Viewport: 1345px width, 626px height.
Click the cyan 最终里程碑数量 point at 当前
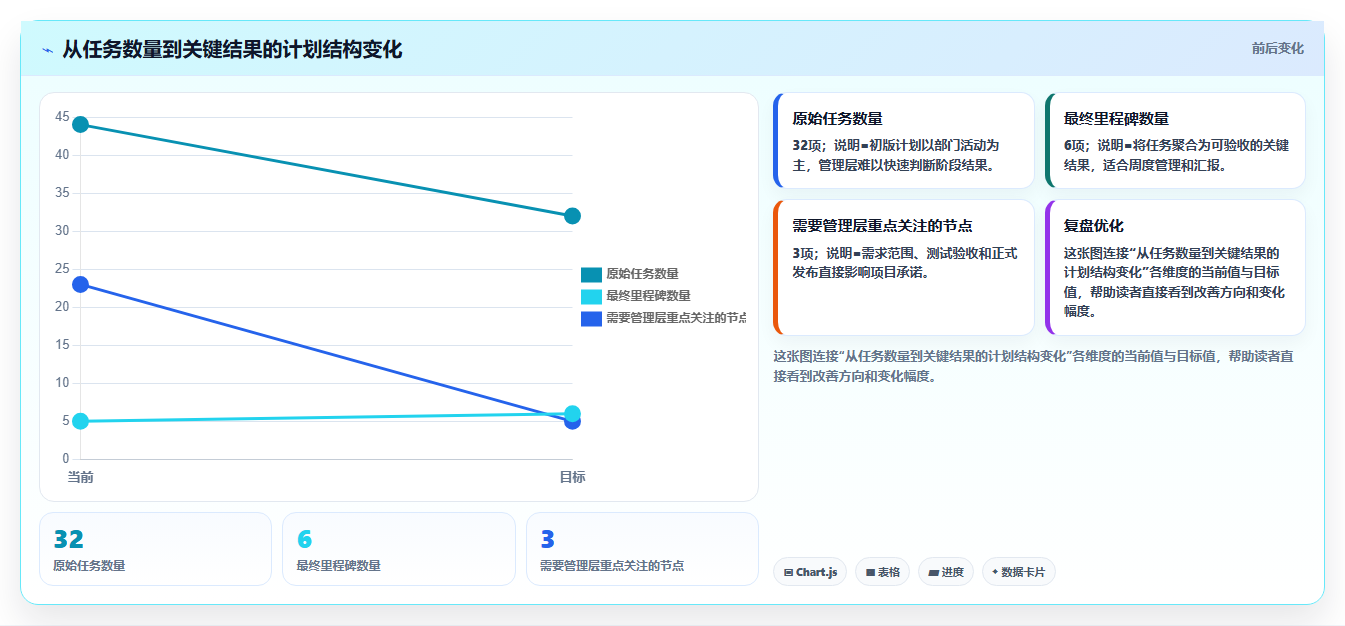[x=81, y=421]
